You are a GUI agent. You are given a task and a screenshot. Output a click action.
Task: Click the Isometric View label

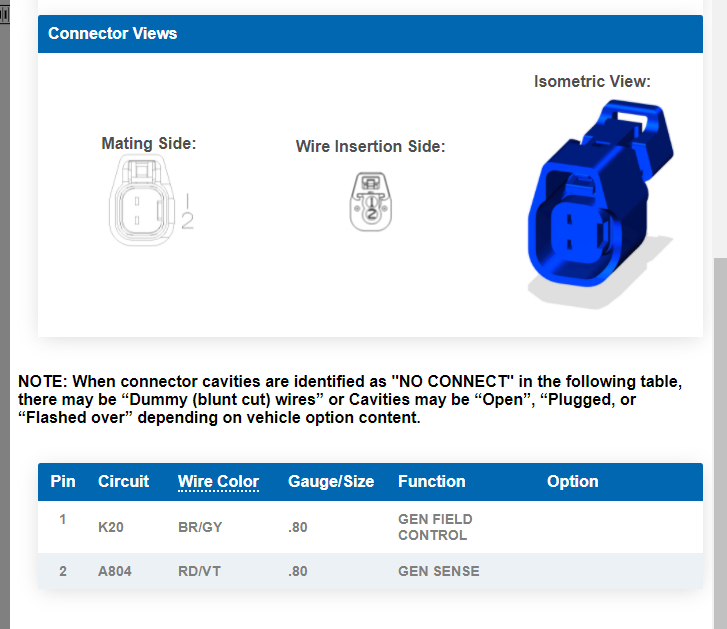[x=592, y=81]
